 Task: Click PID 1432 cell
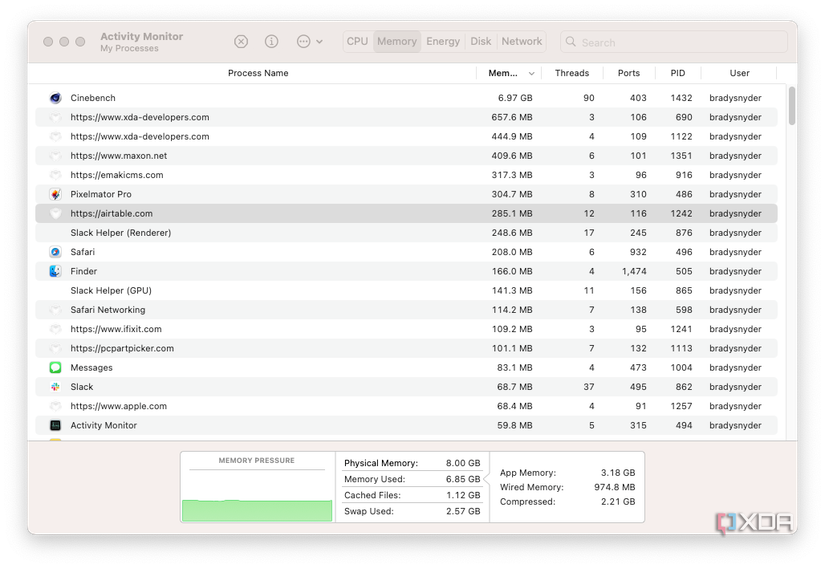point(681,98)
